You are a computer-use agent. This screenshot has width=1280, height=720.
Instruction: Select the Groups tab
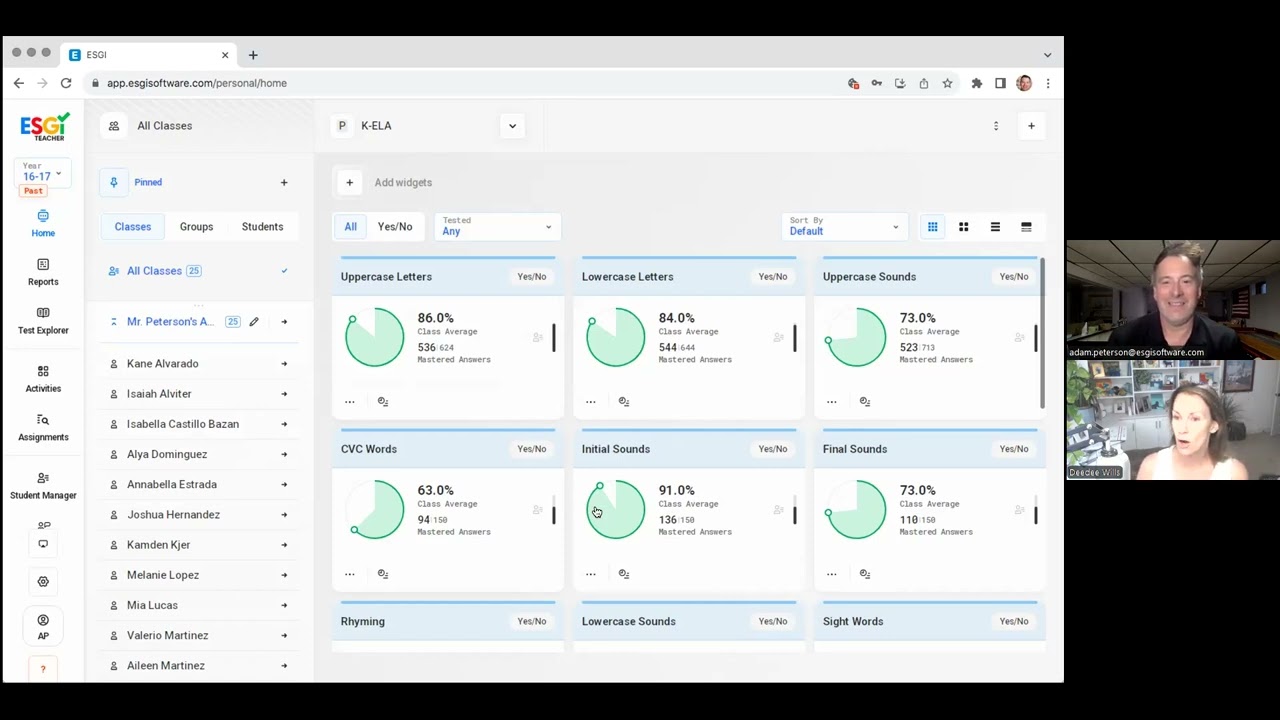pos(196,227)
